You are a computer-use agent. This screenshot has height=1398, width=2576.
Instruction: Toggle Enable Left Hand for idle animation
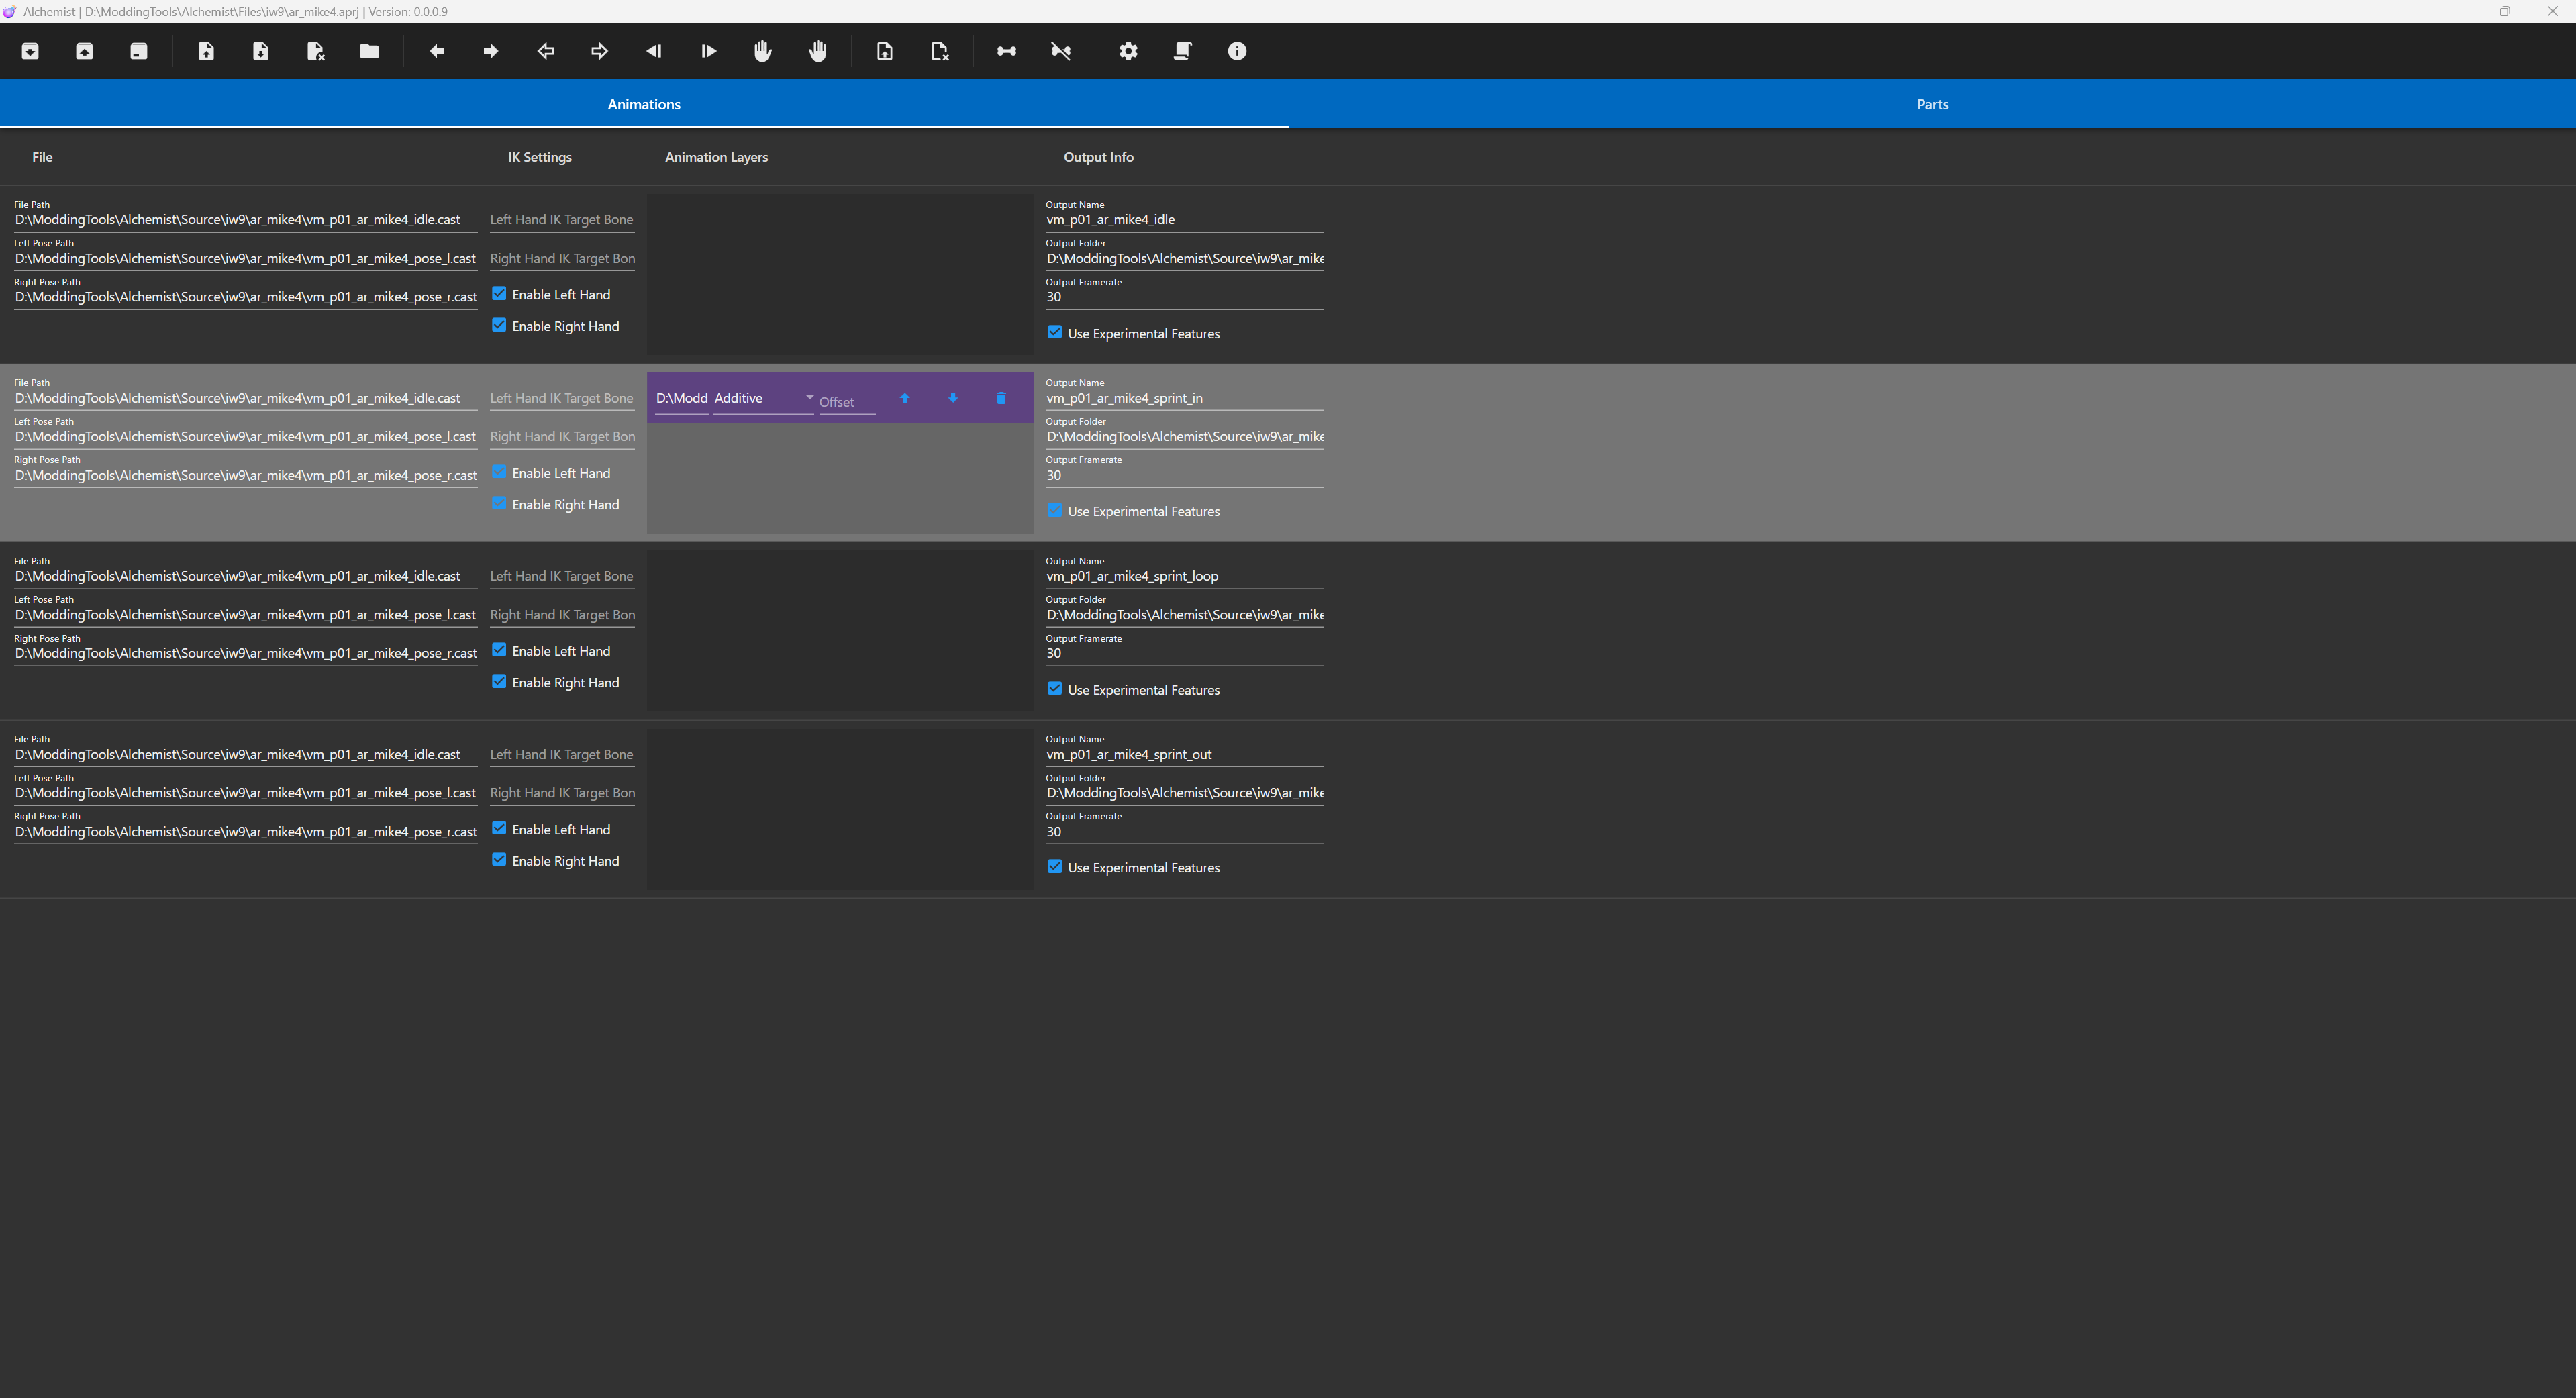point(499,294)
